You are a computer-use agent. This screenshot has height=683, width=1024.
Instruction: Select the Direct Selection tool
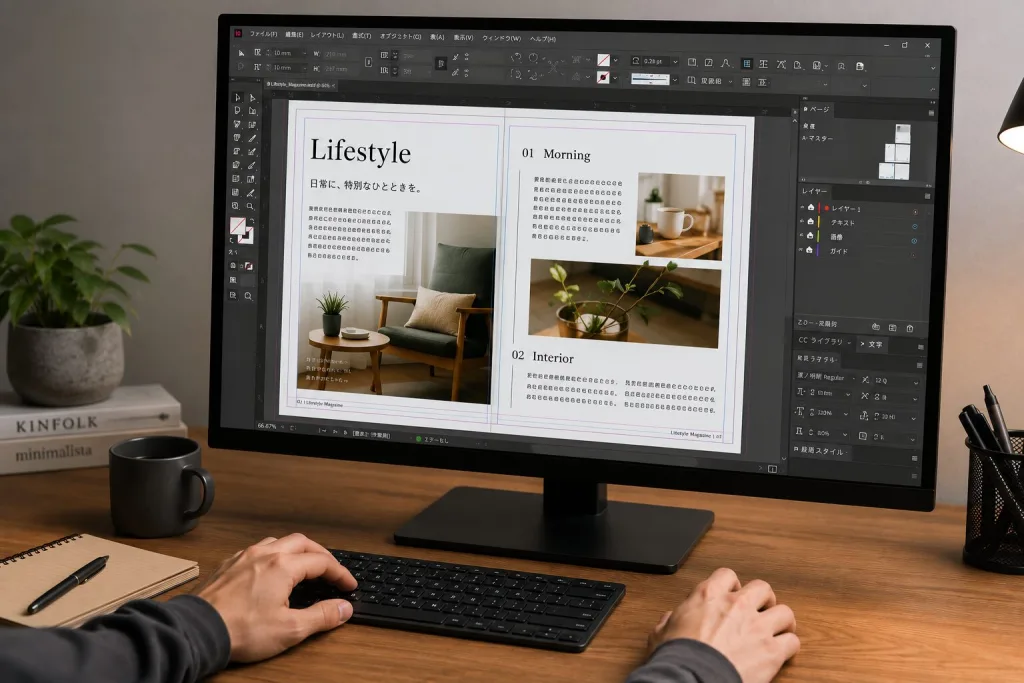252,98
